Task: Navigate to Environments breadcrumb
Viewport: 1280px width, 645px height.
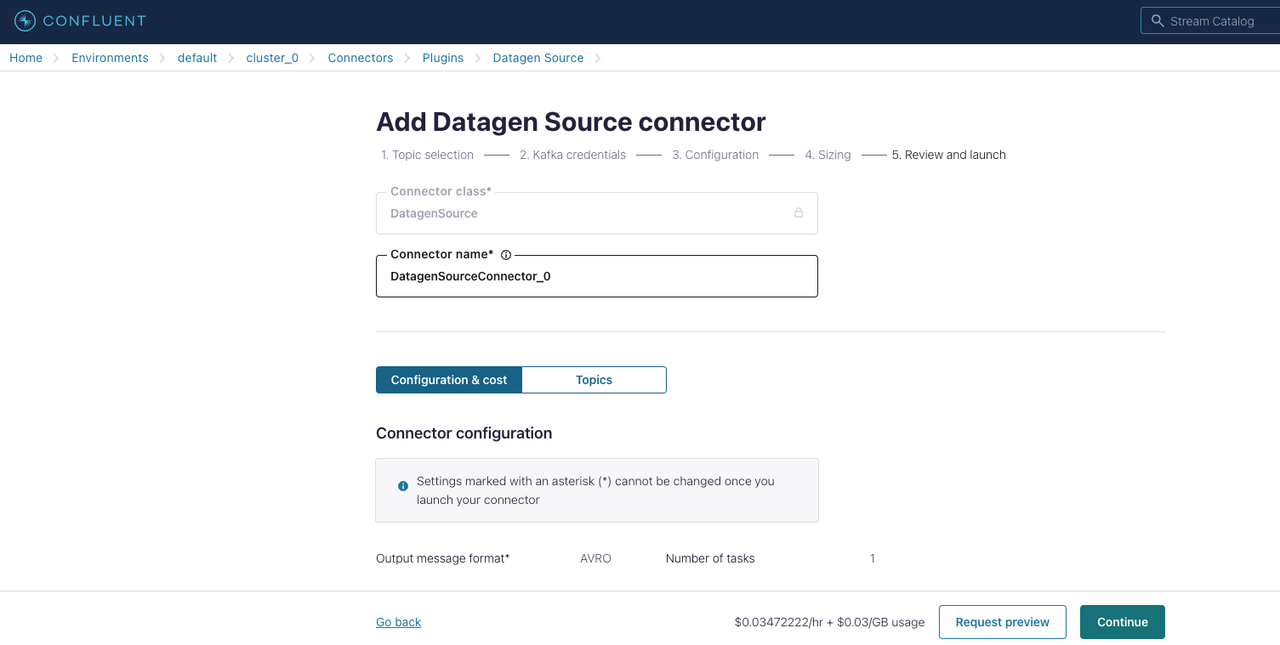Action: pos(110,58)
